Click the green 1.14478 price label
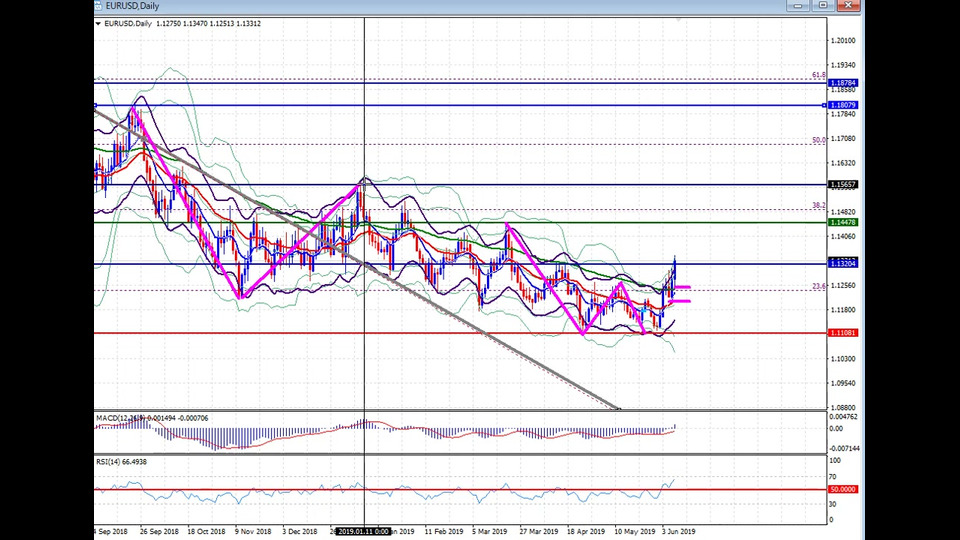This screenshot has height=540, width=960. pyautogui.click(x=843, y=222)
